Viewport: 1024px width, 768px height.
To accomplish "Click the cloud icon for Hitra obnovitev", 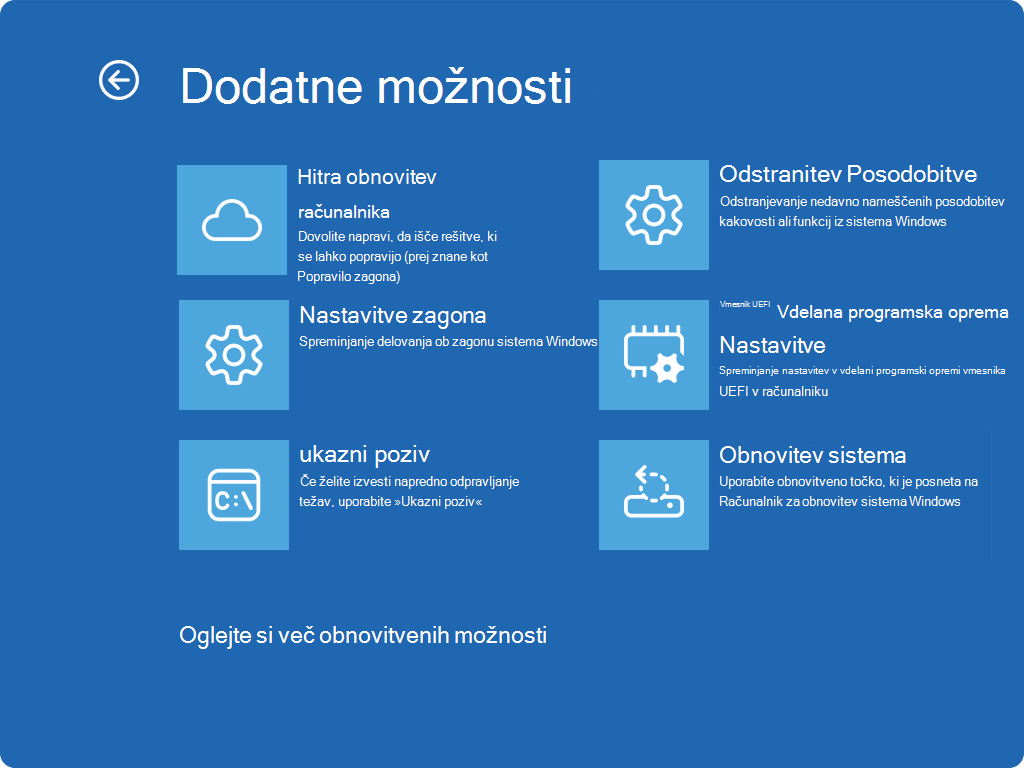I will (x=232, y=220).
